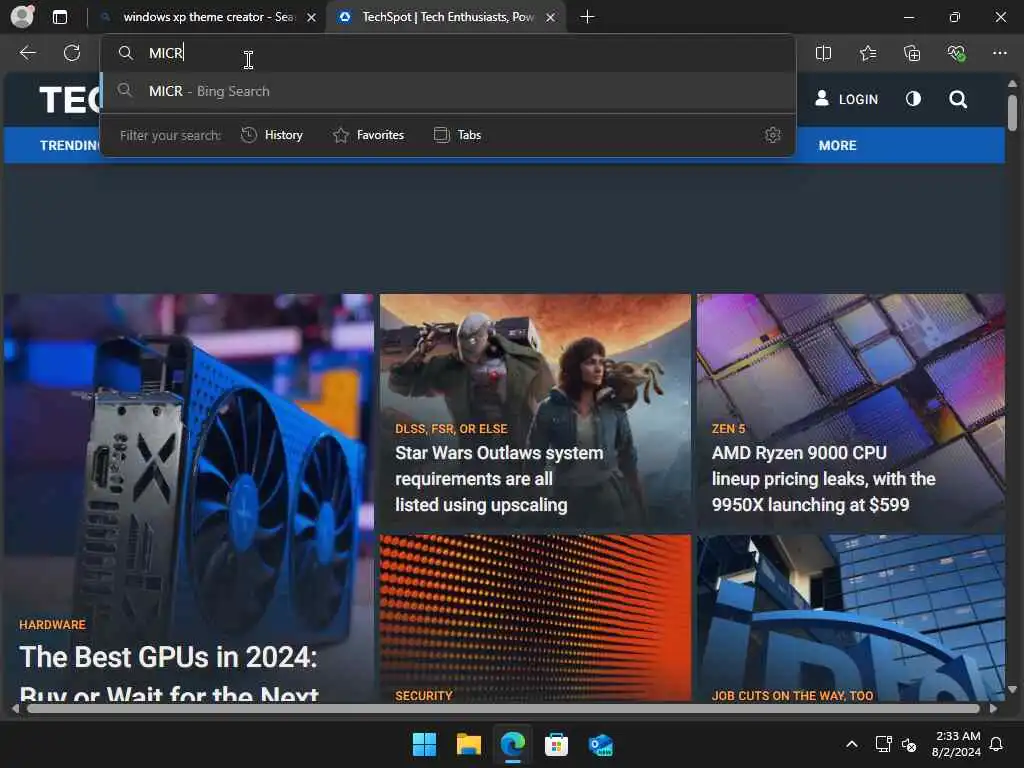Show hidden system tray icons

pyautogui.click(x=852, y=744)
